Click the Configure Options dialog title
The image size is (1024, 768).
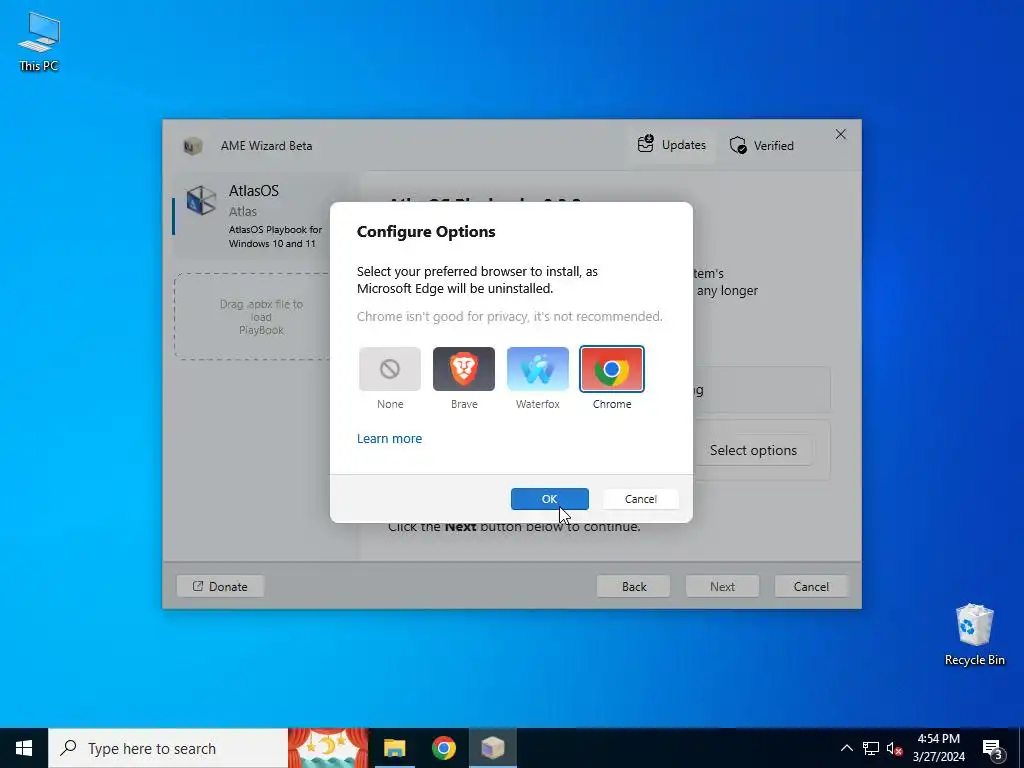(x=426, y=232)
